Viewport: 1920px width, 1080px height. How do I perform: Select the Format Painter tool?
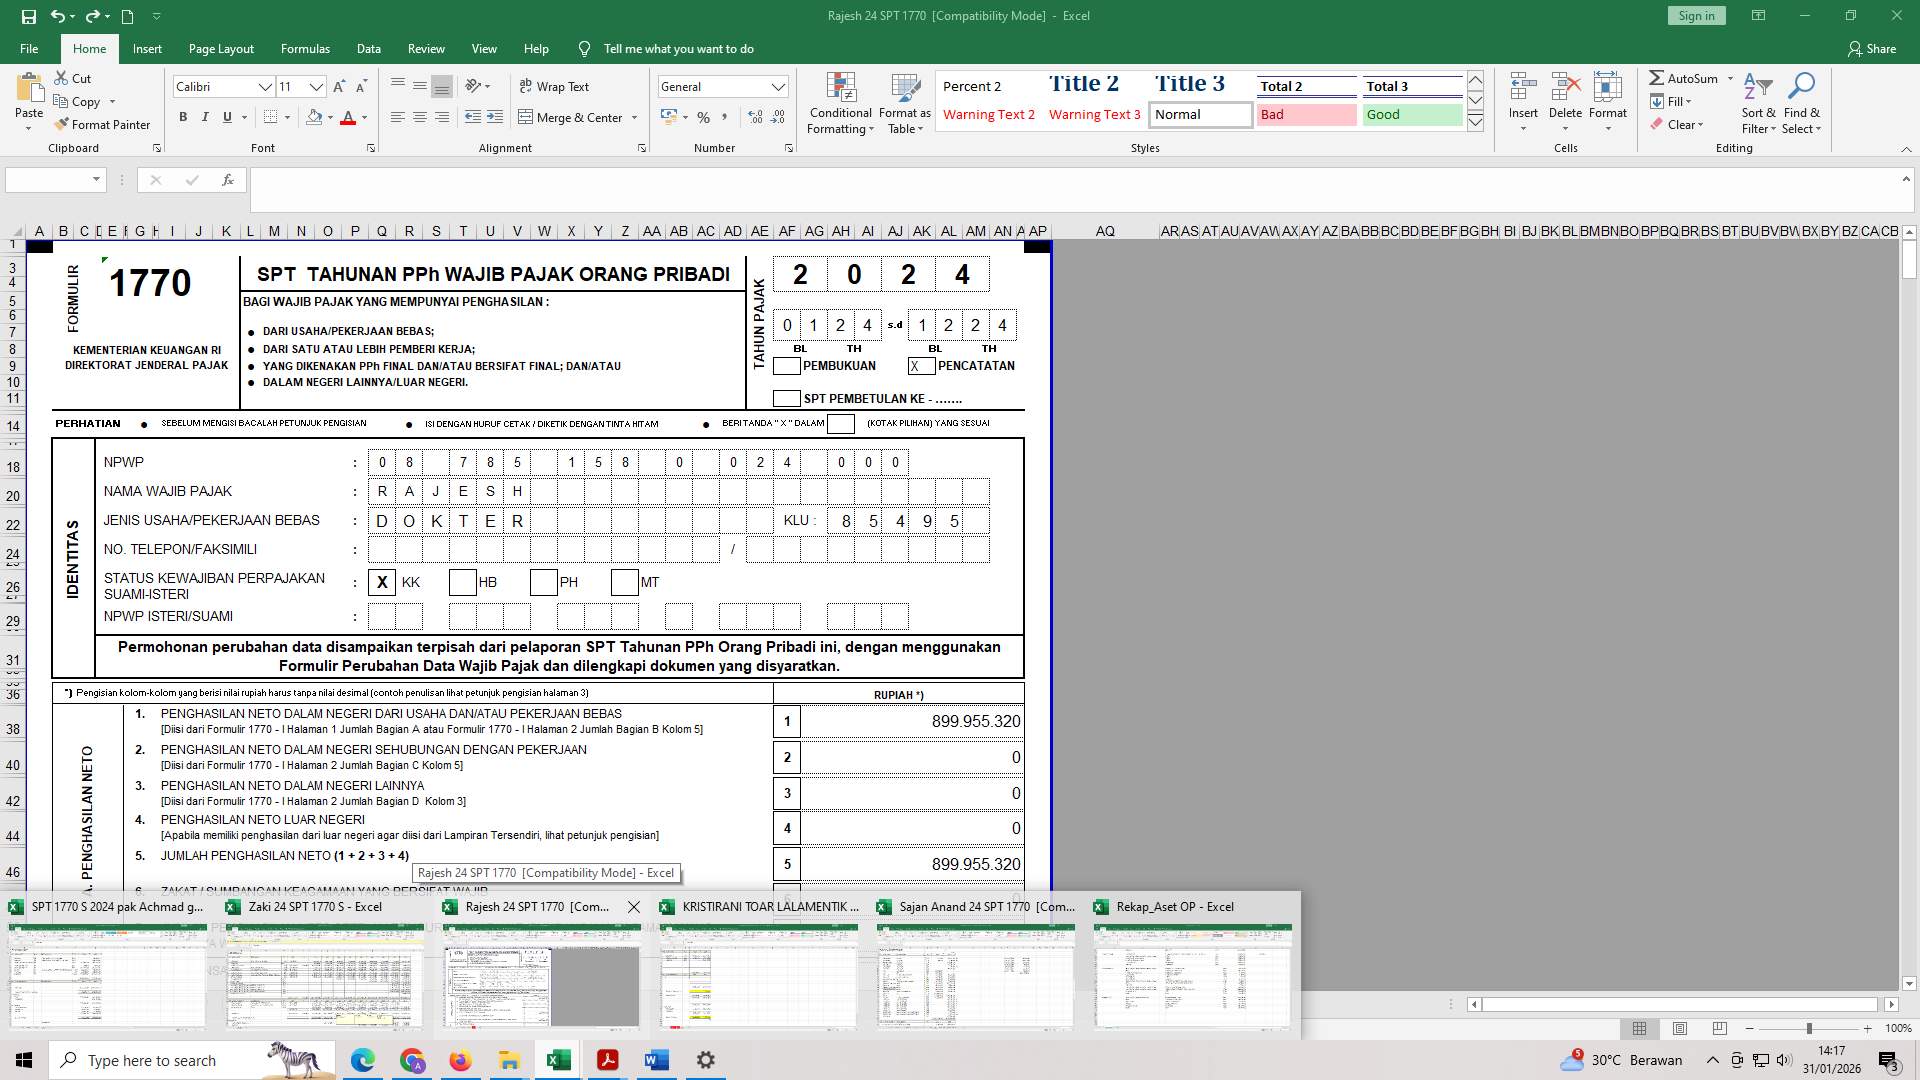pos(103,124)
